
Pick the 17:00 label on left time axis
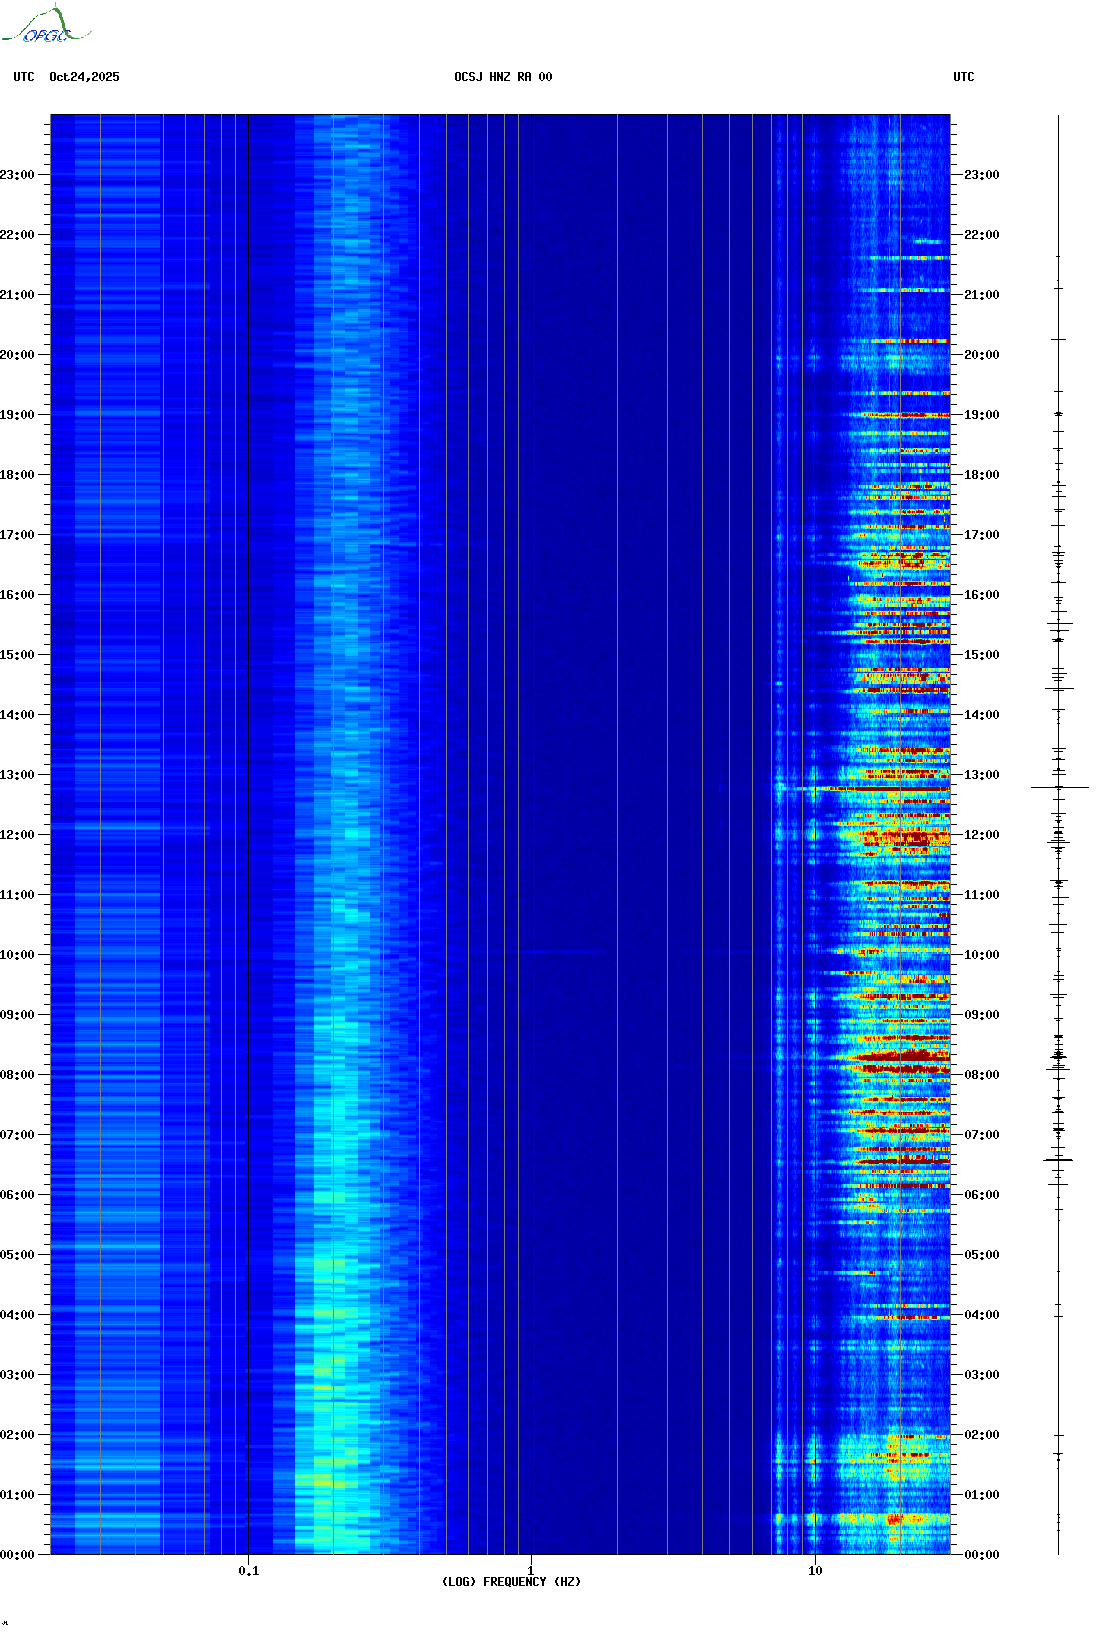[x=17, y=535]
